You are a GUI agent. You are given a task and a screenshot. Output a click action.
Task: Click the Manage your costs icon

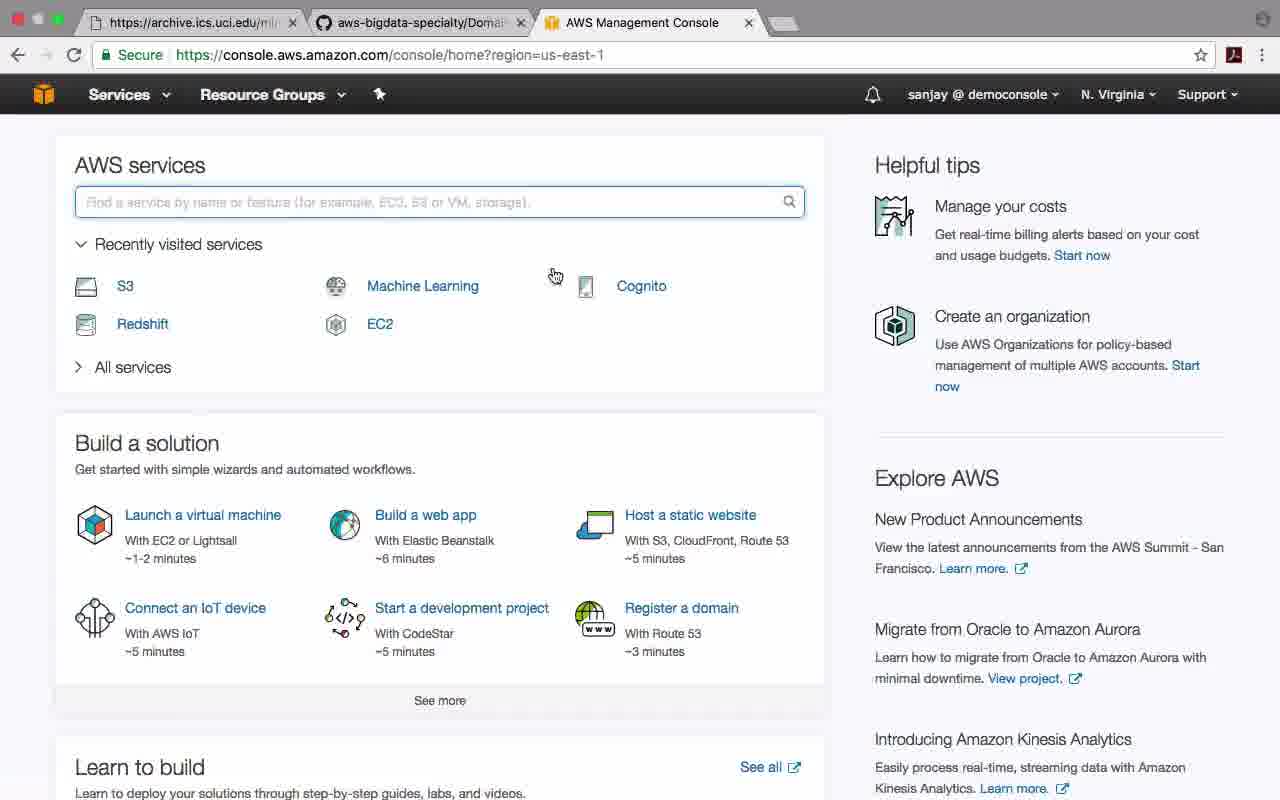895,216
